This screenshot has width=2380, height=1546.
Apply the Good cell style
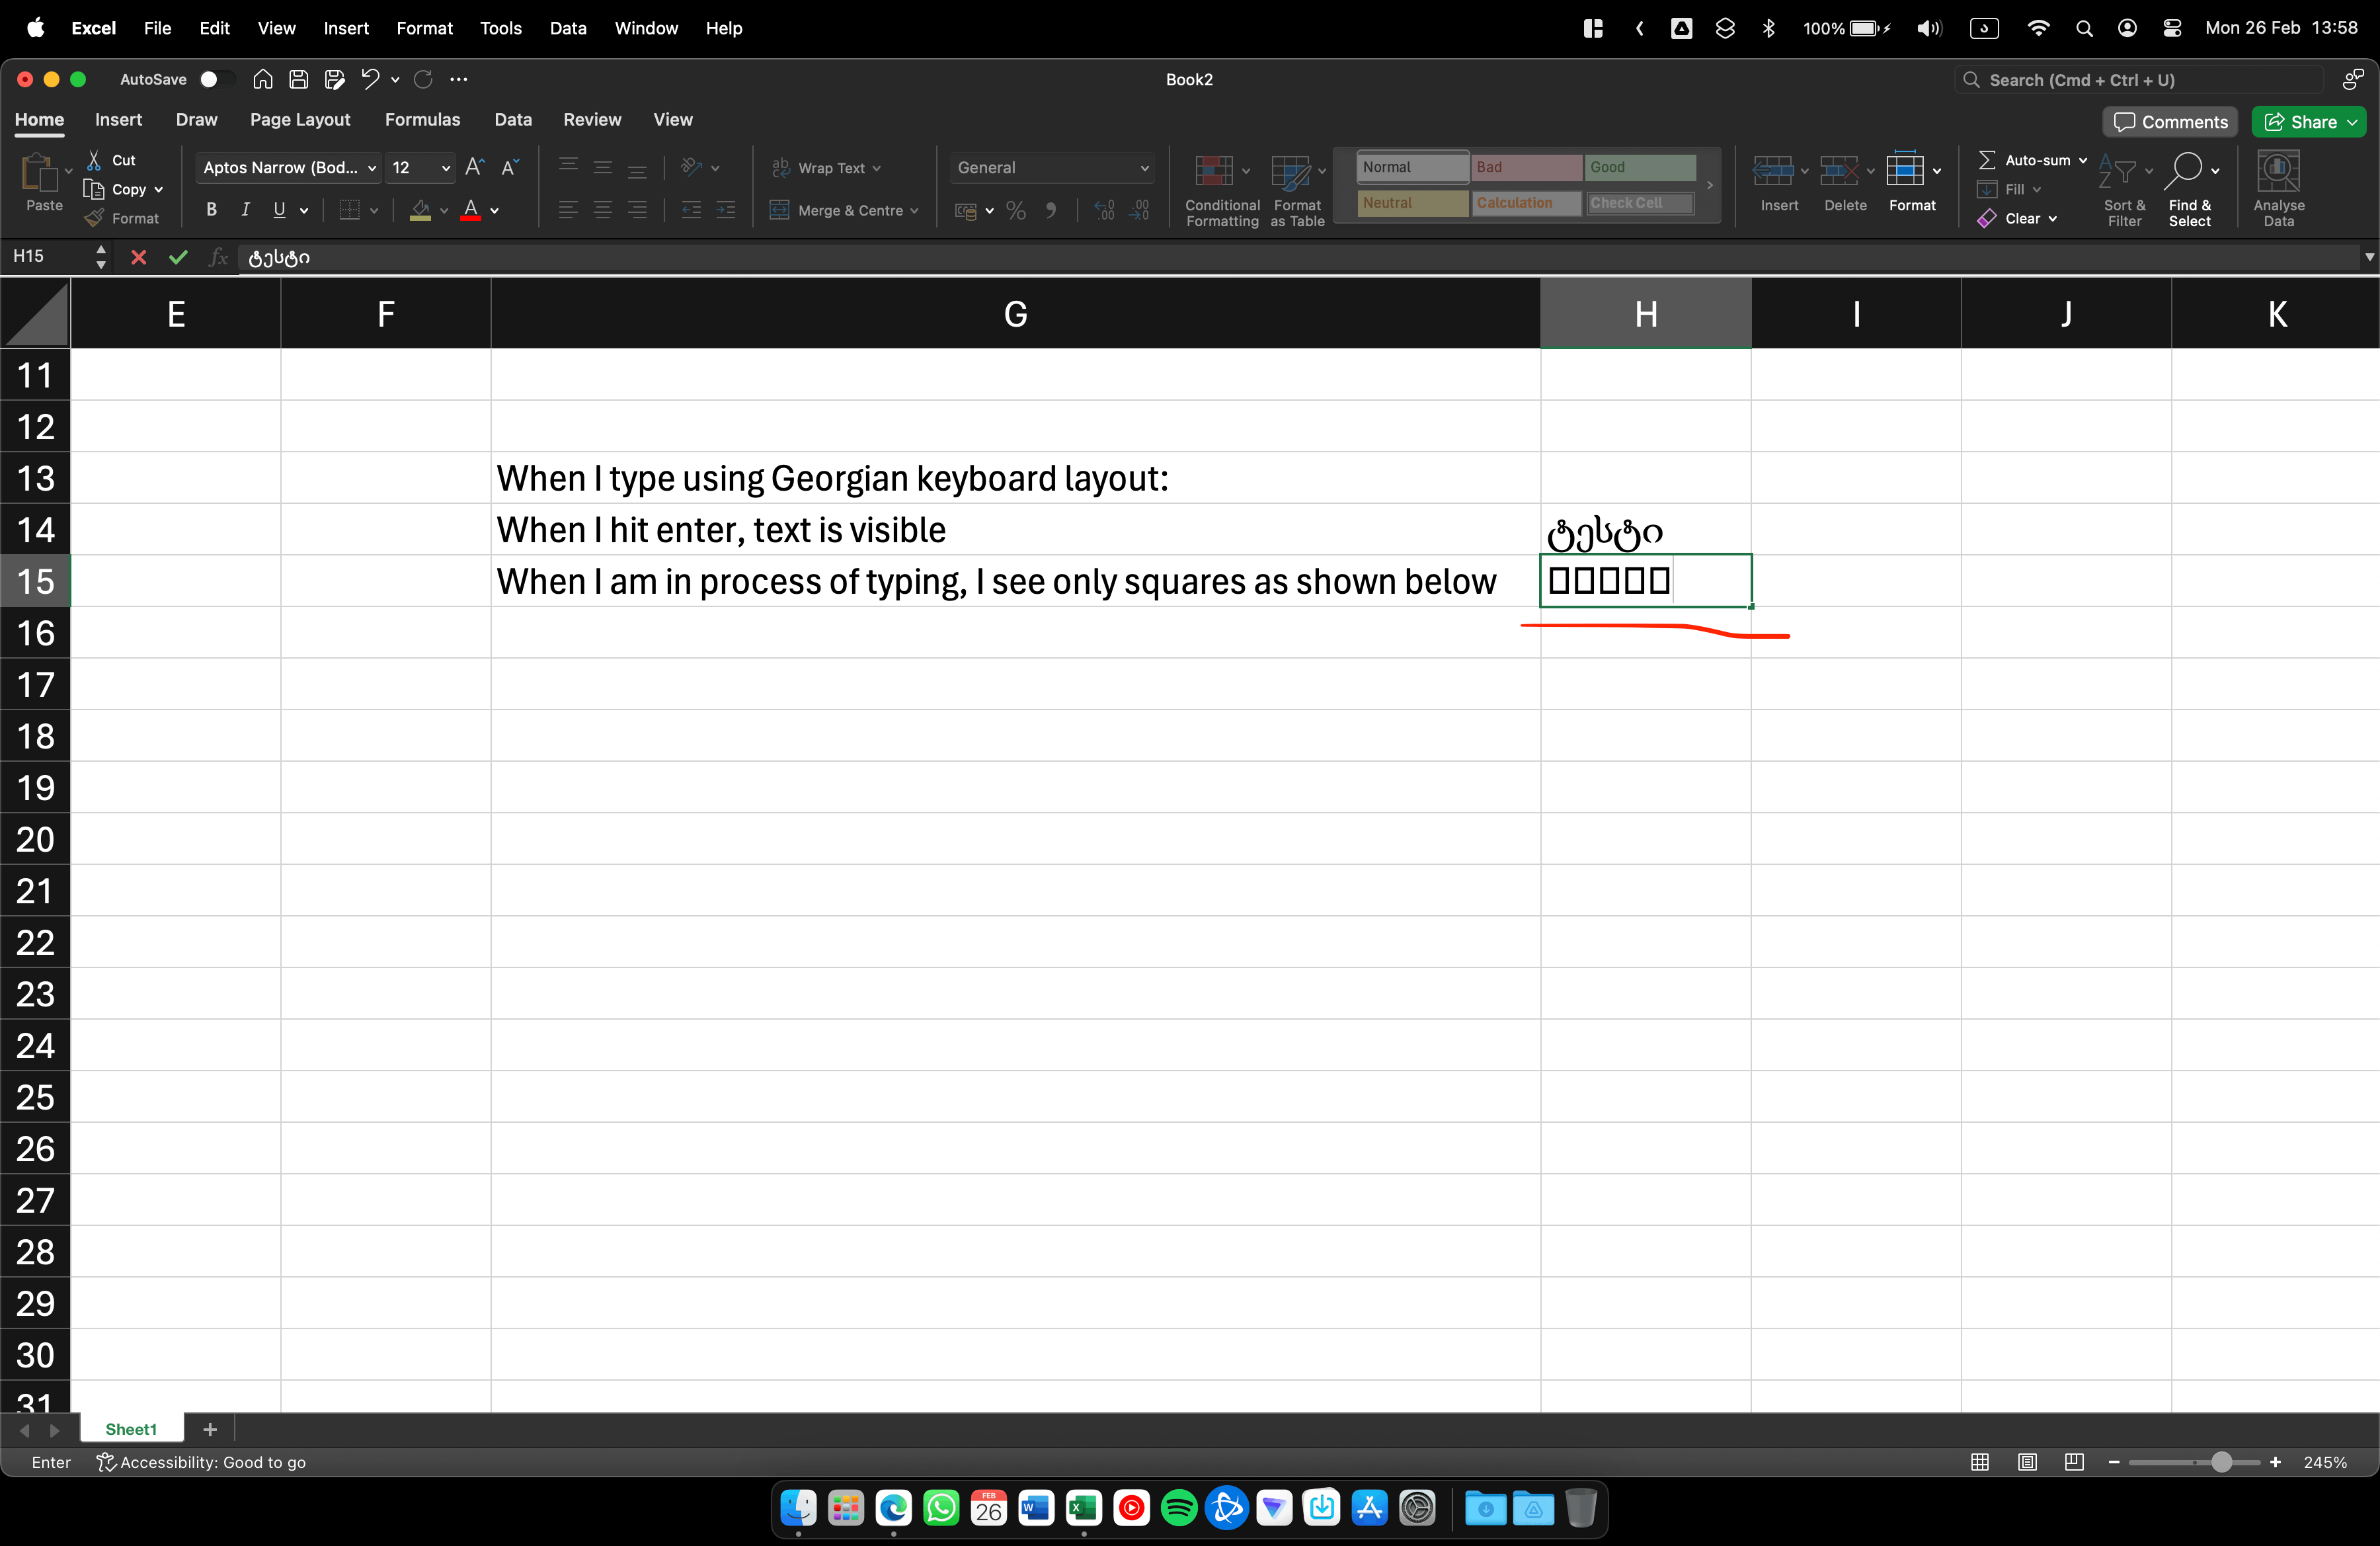(x=1640, y=167)
